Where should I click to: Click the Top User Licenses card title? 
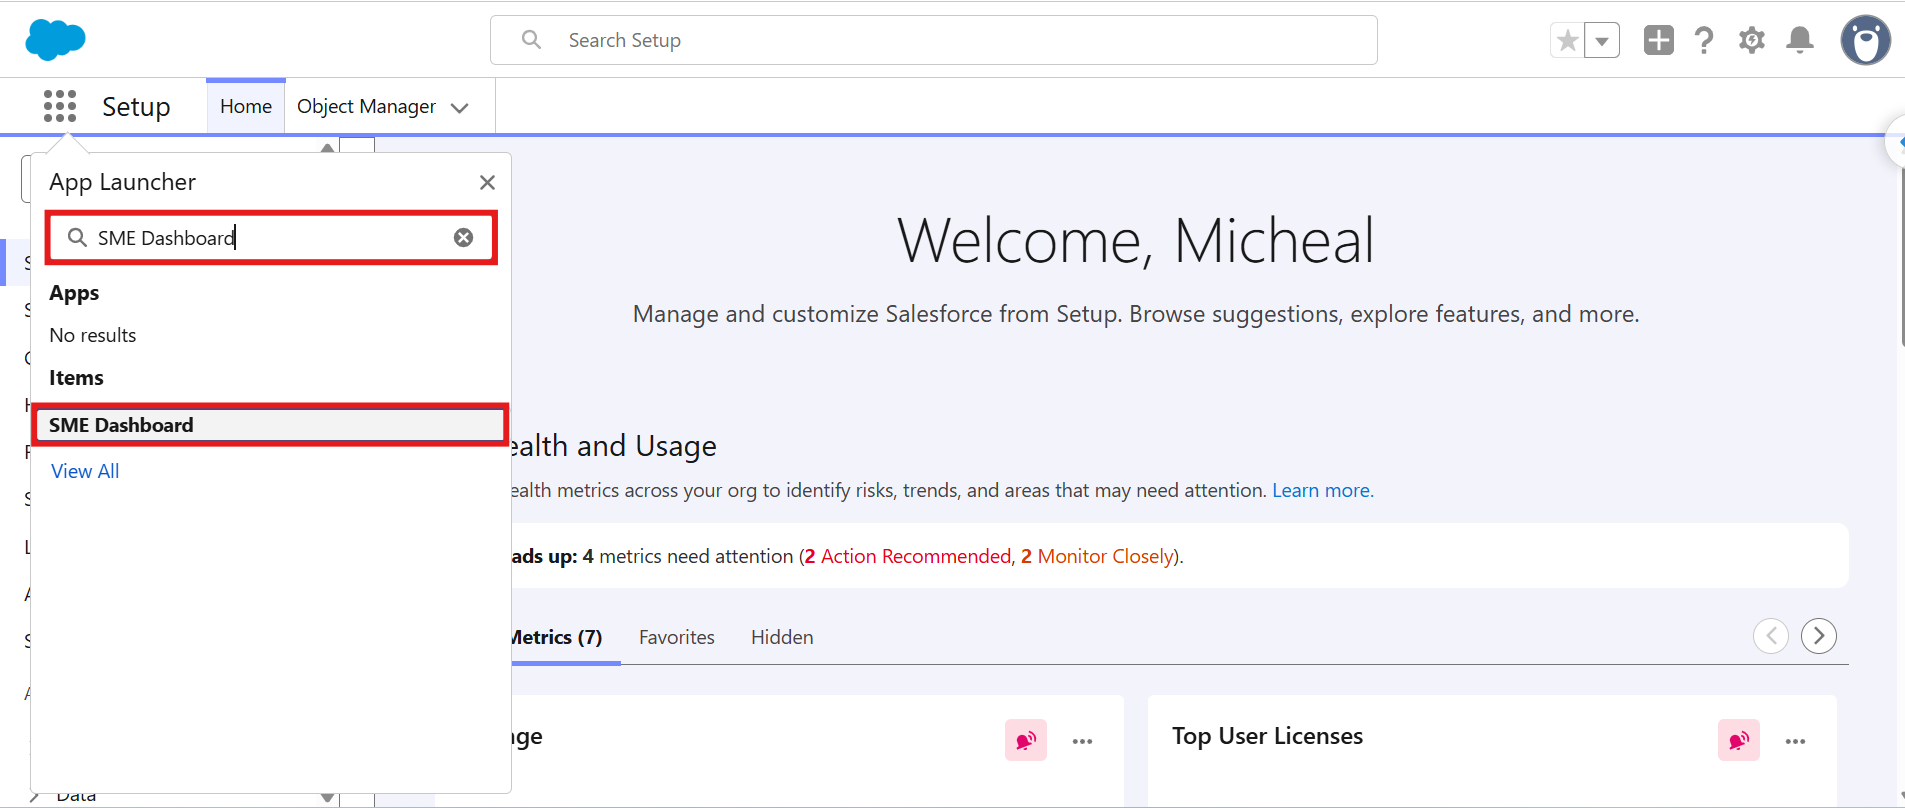[x=1268, y=736]
